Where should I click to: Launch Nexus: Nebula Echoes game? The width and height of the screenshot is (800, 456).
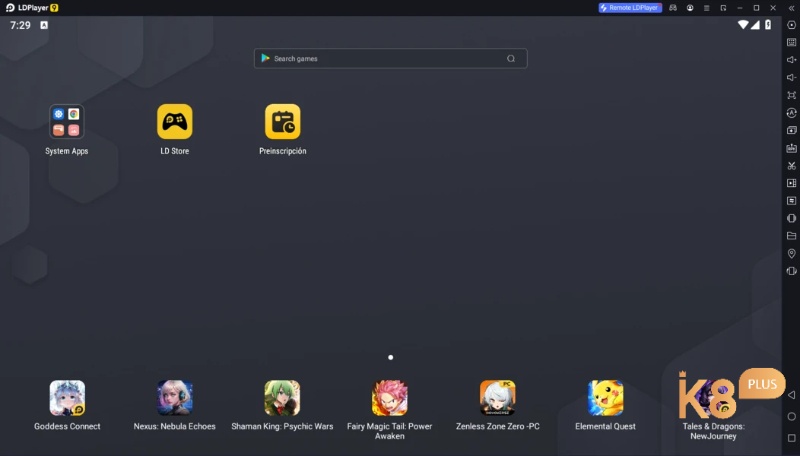pos(174,398)
